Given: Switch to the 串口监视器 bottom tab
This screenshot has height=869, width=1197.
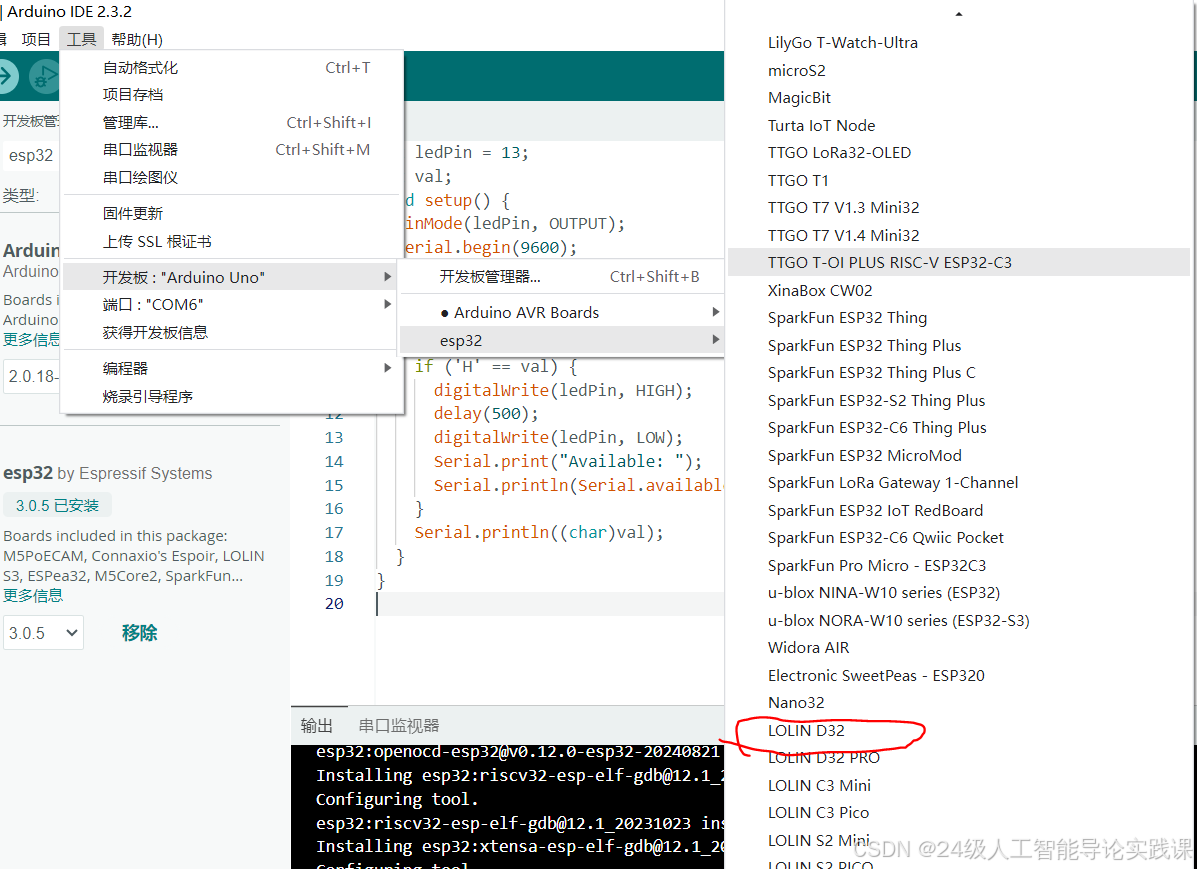Looking at the screenshot, I should (398, 725).
